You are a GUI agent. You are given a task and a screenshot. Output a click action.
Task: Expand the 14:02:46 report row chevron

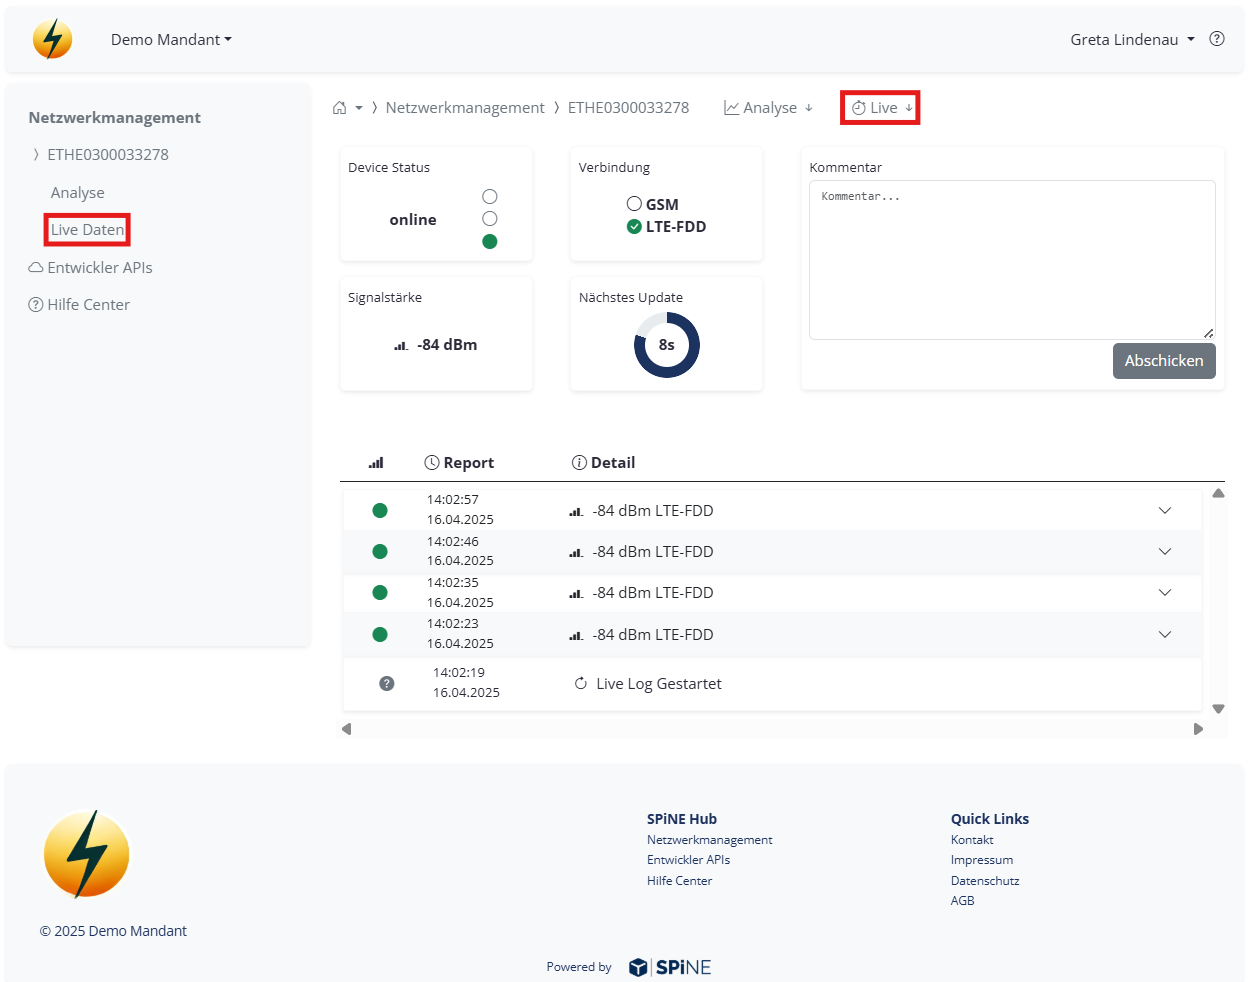1165,551
